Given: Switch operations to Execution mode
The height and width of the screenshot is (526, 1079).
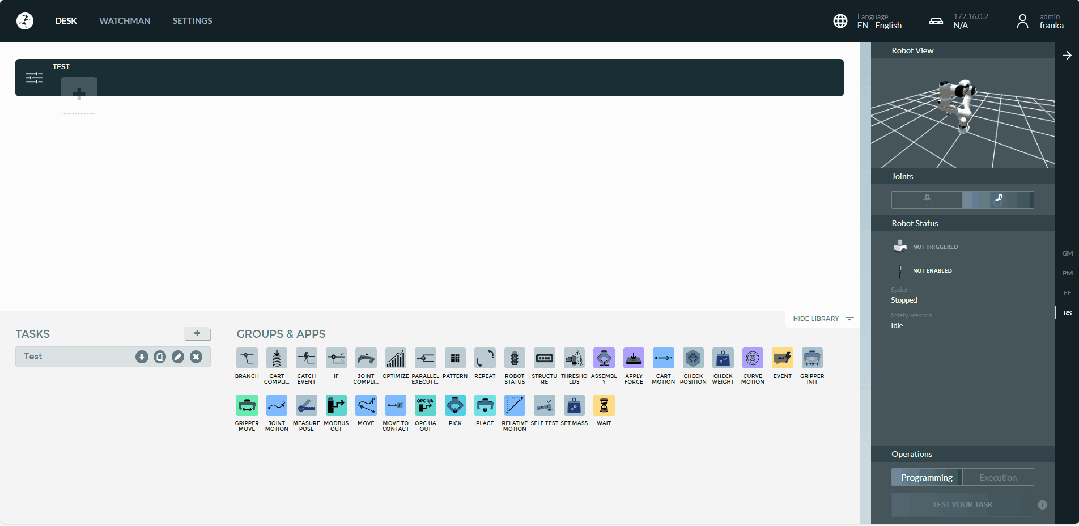Looking at the screenshot, I should (x=998, y=478).
